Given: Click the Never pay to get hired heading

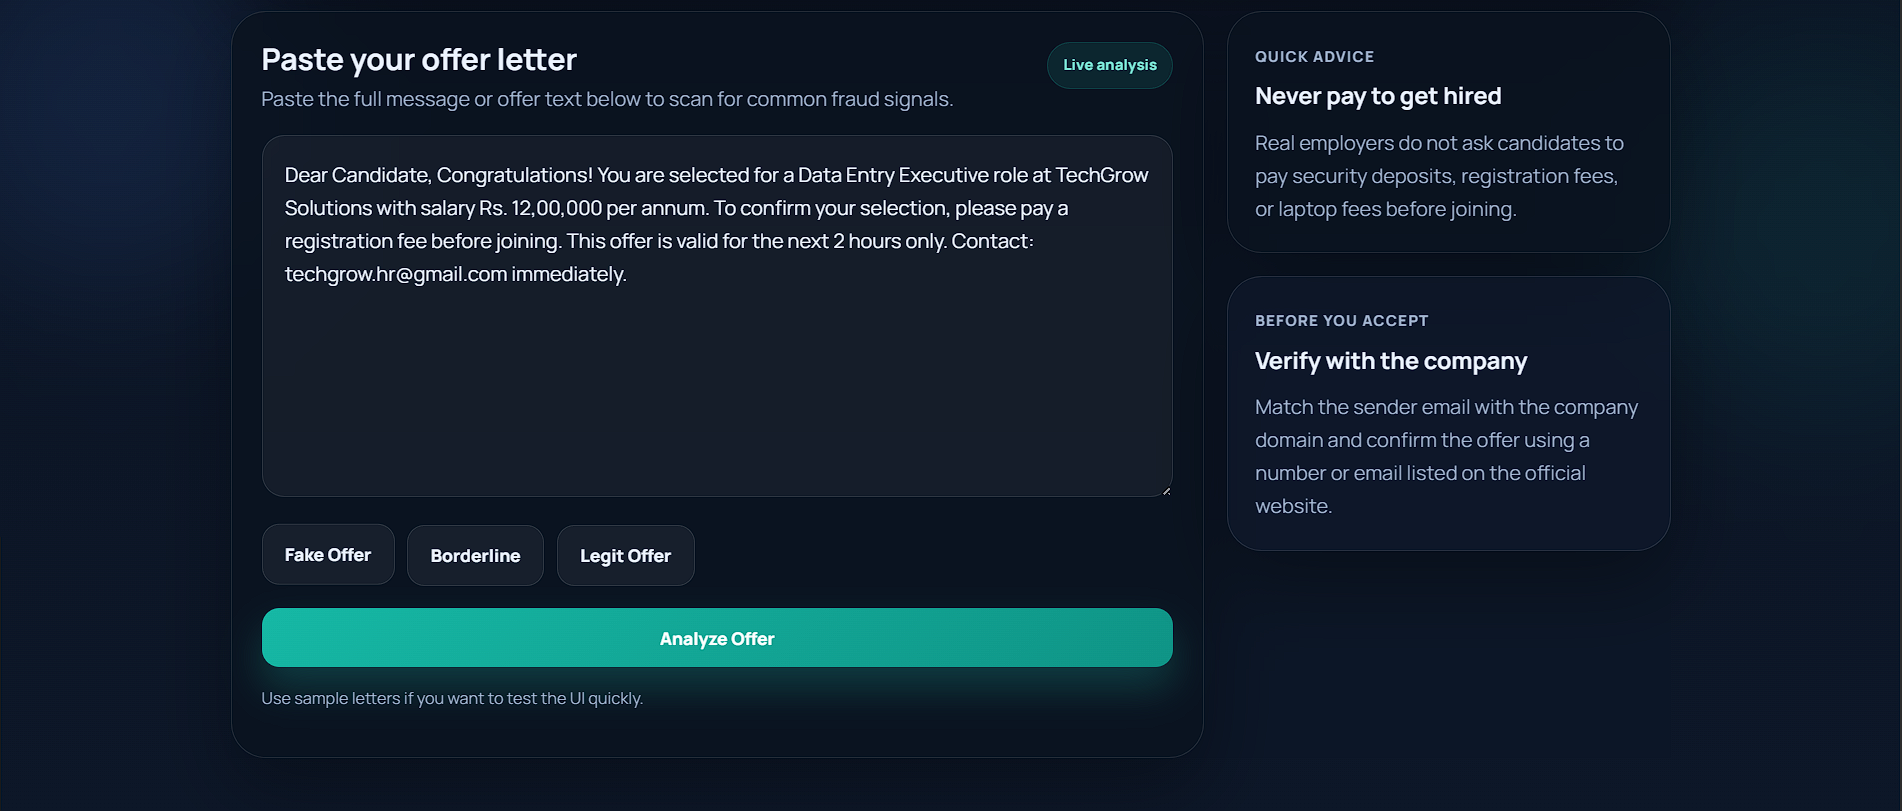Looking at the screenshot, I should pyautogui.click(x=1378, y=96).
